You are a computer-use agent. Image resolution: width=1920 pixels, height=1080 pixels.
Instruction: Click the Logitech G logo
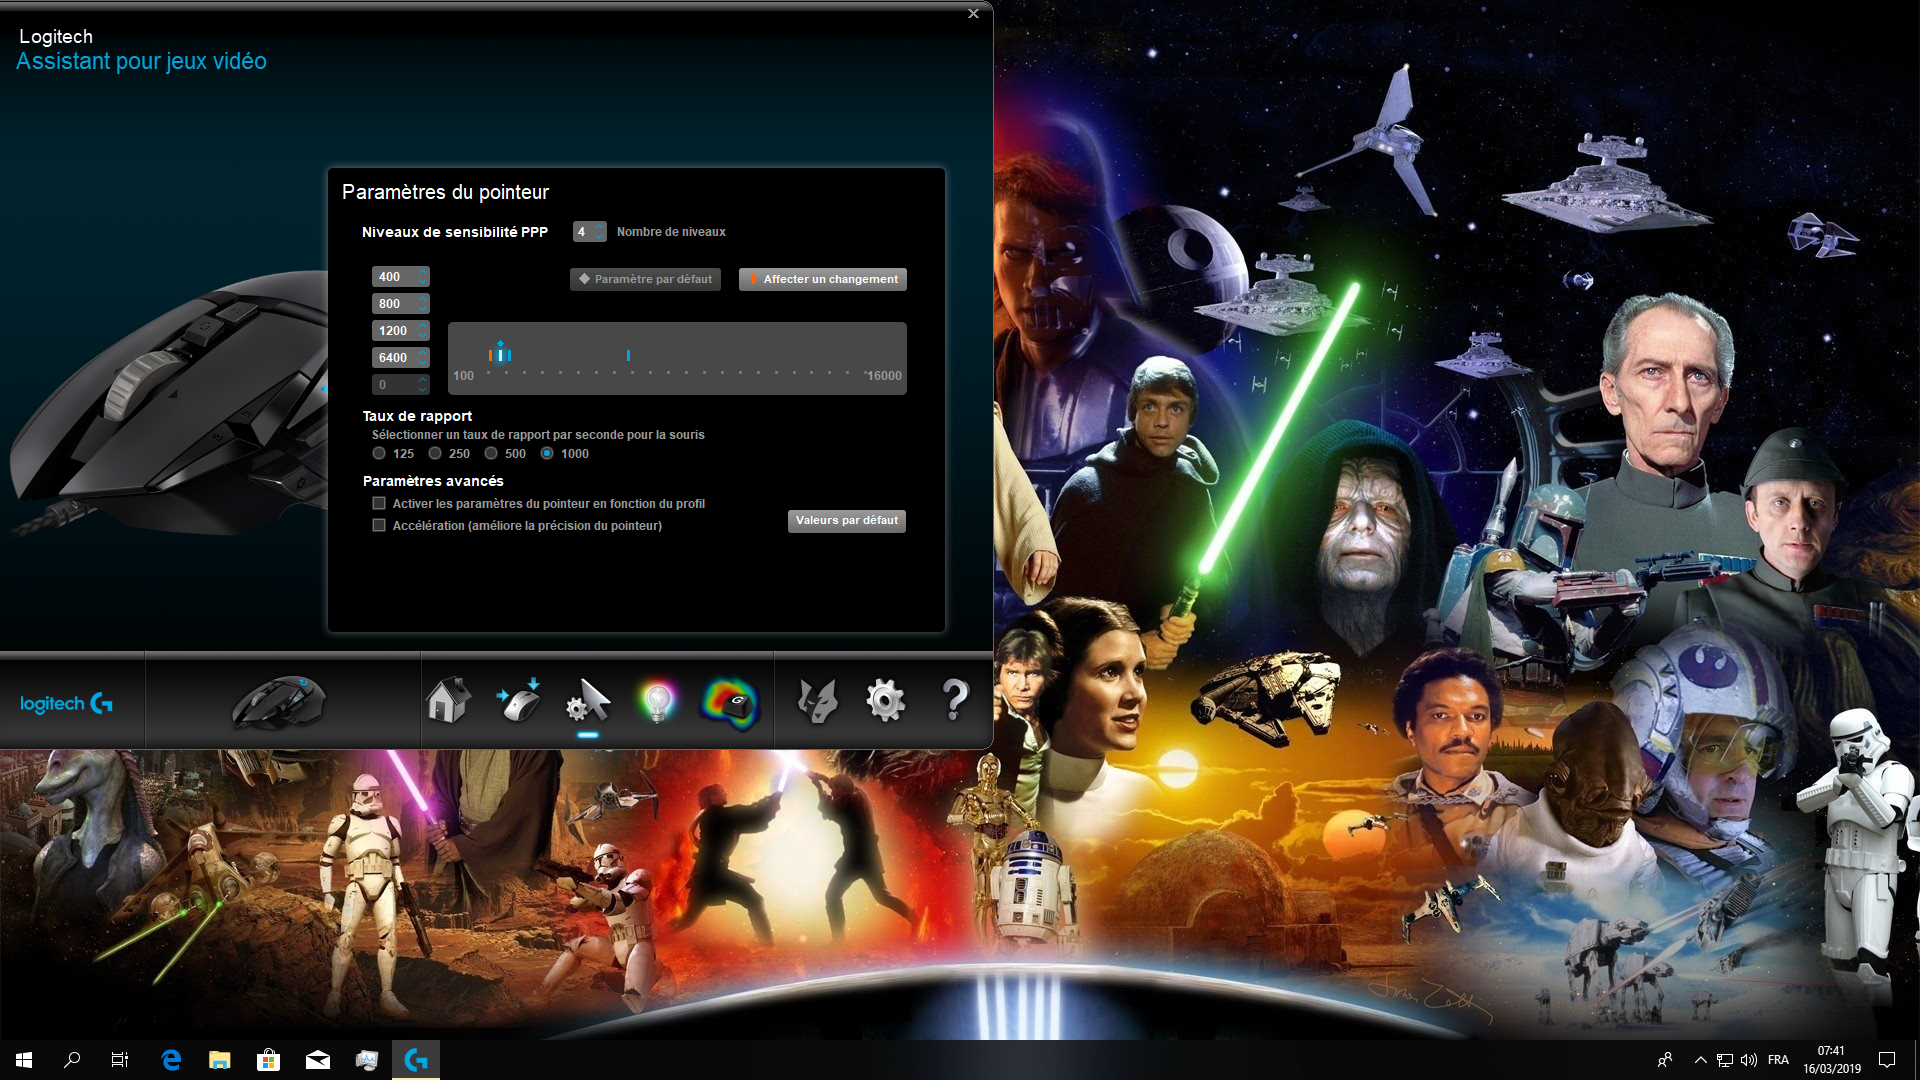coord(67,703)
